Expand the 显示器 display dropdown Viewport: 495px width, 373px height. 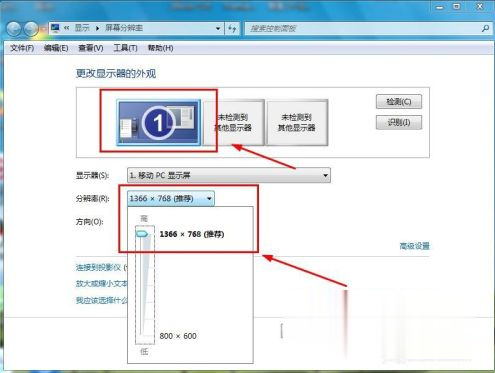pyautogui.click(x=229, y=175)
